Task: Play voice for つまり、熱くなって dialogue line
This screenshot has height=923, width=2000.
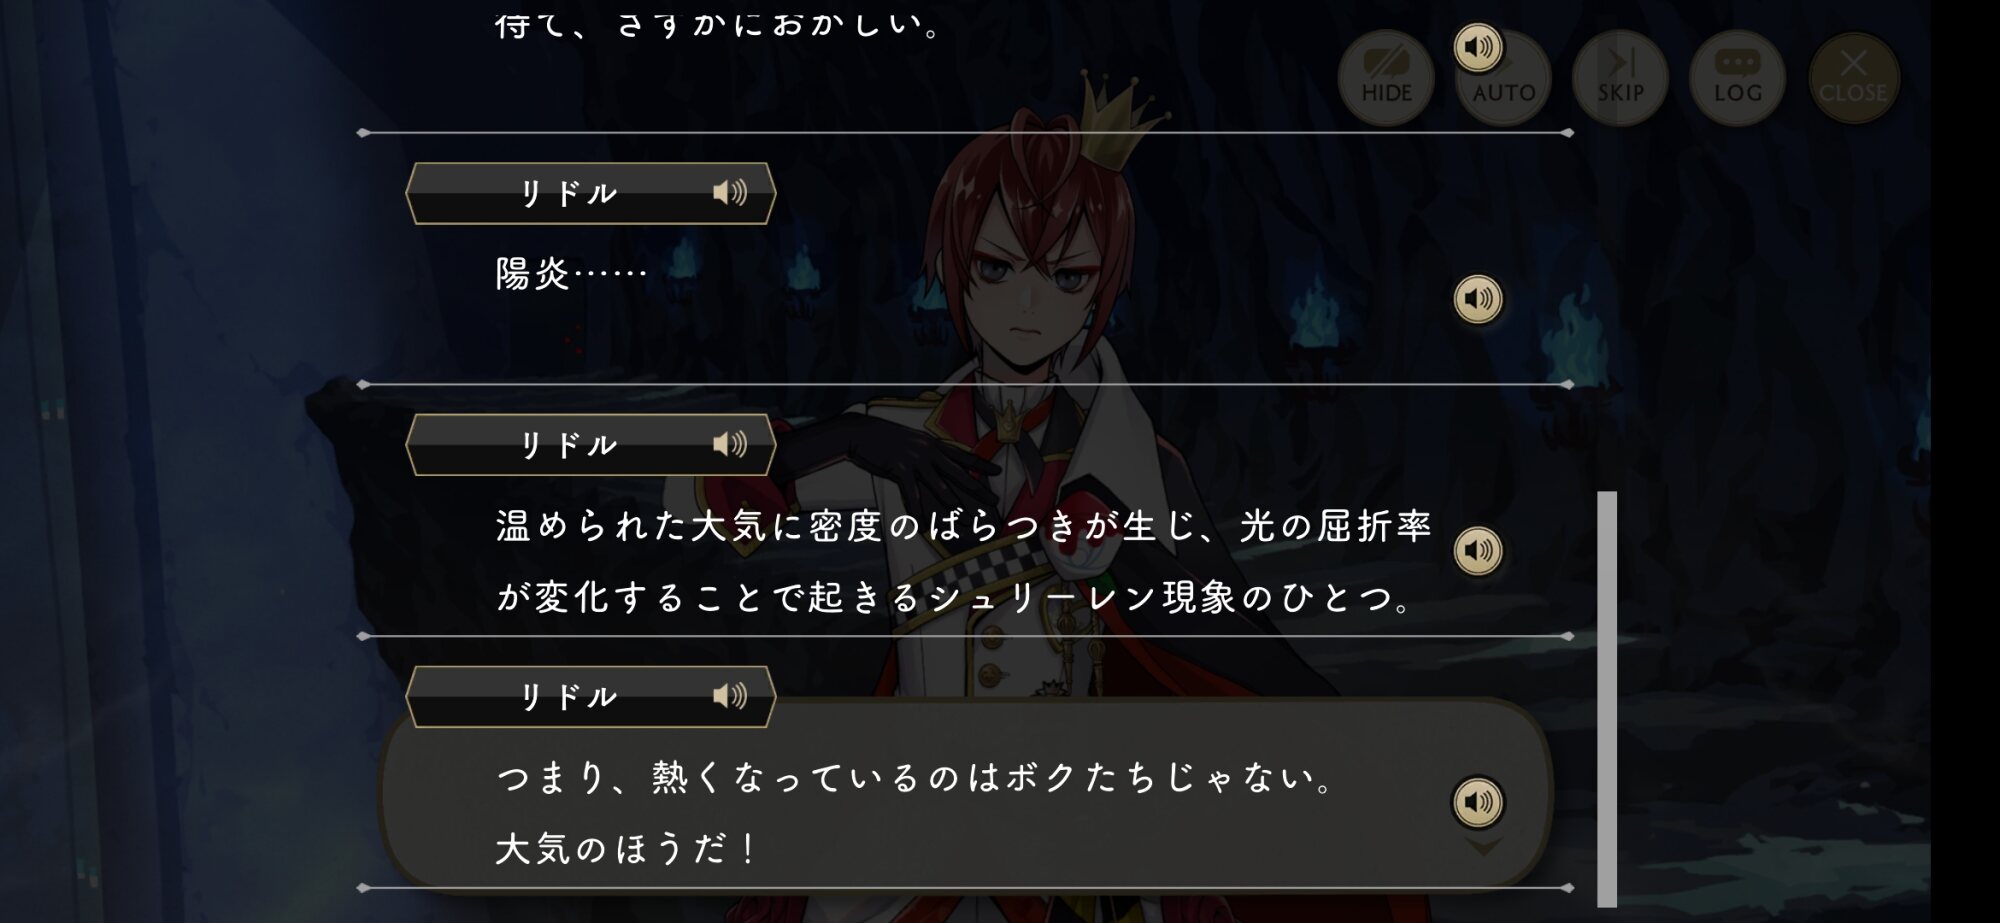Action: 1477,802
